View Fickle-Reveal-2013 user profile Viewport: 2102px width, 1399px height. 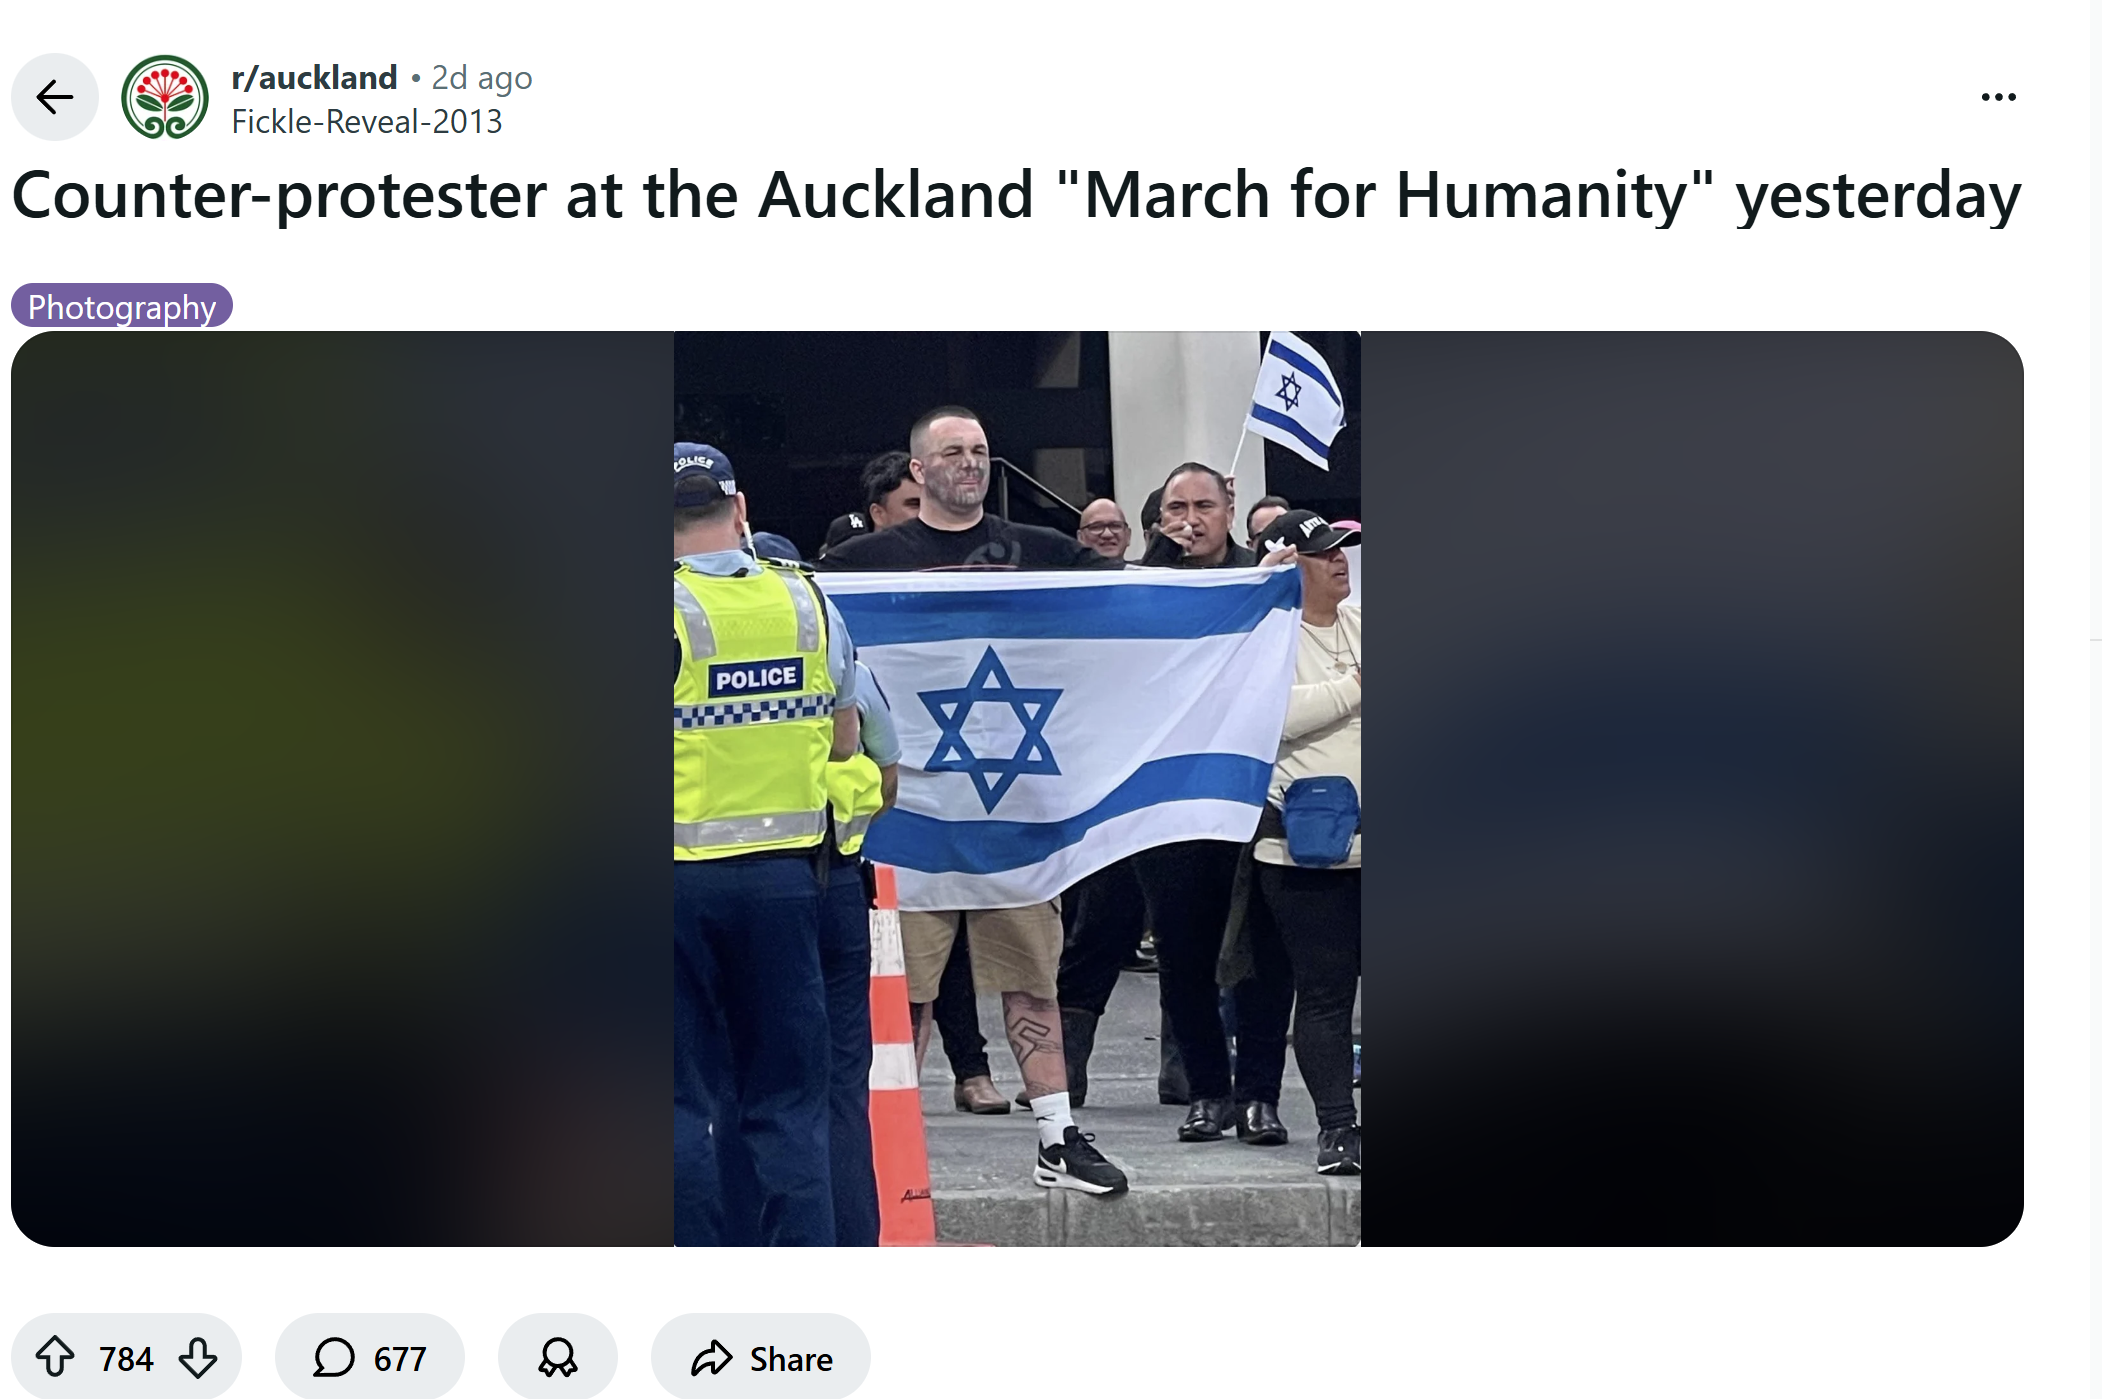pyautogui.click(x=367, y=121)
